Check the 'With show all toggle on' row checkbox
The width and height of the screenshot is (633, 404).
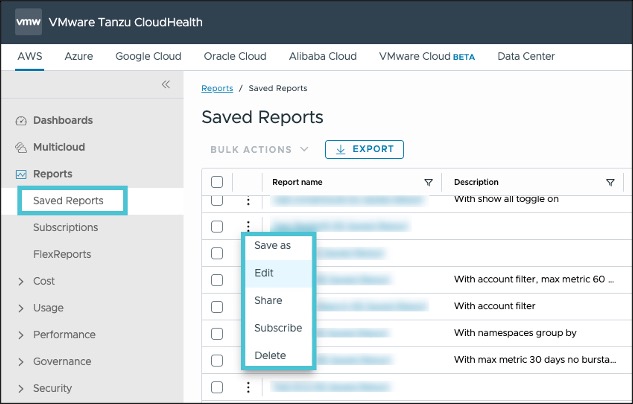[217, 201]
